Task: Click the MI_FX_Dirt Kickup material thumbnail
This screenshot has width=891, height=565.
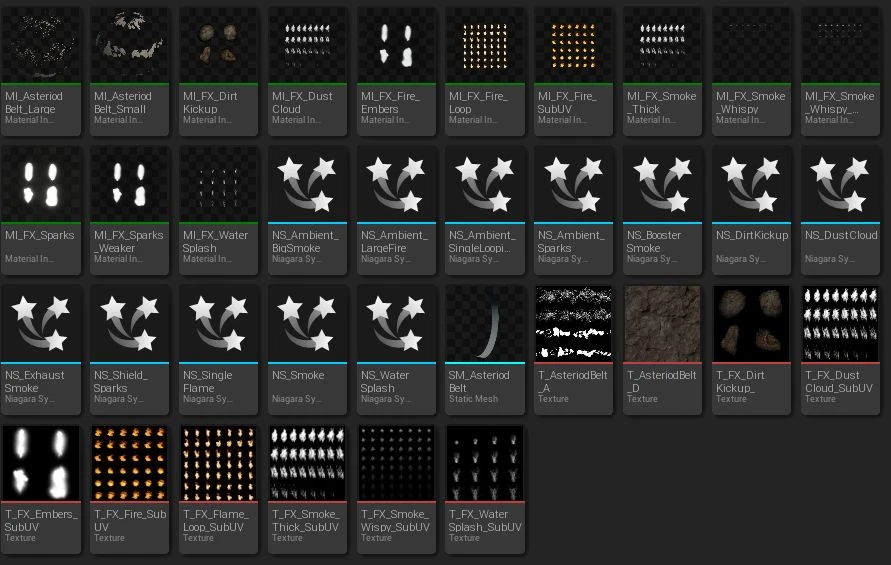Action: (218, 45)
